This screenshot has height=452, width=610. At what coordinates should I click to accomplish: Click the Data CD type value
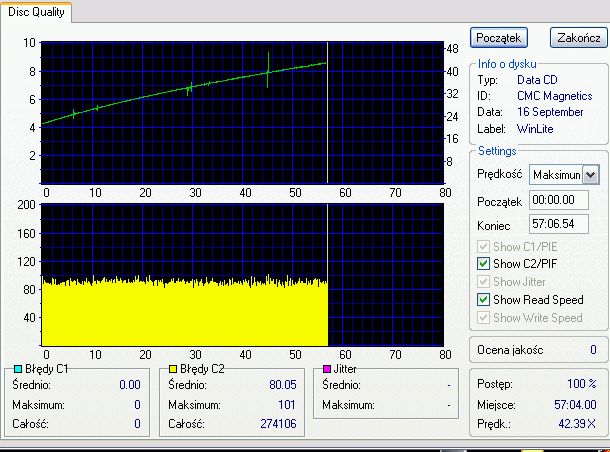(x=537, y=80)
